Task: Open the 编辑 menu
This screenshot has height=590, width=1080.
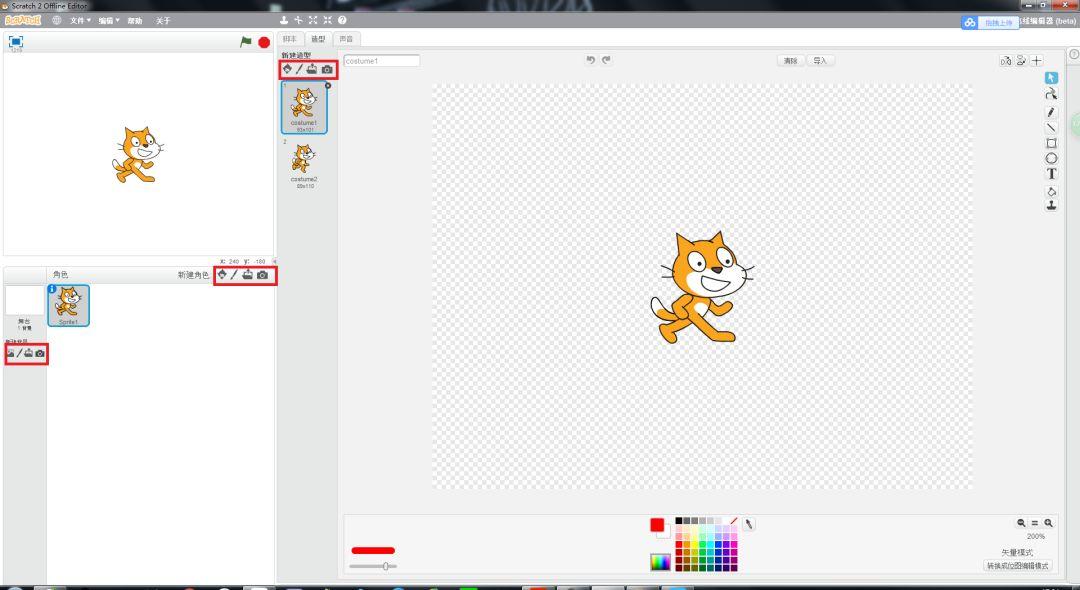Action: tap(108, 21)
